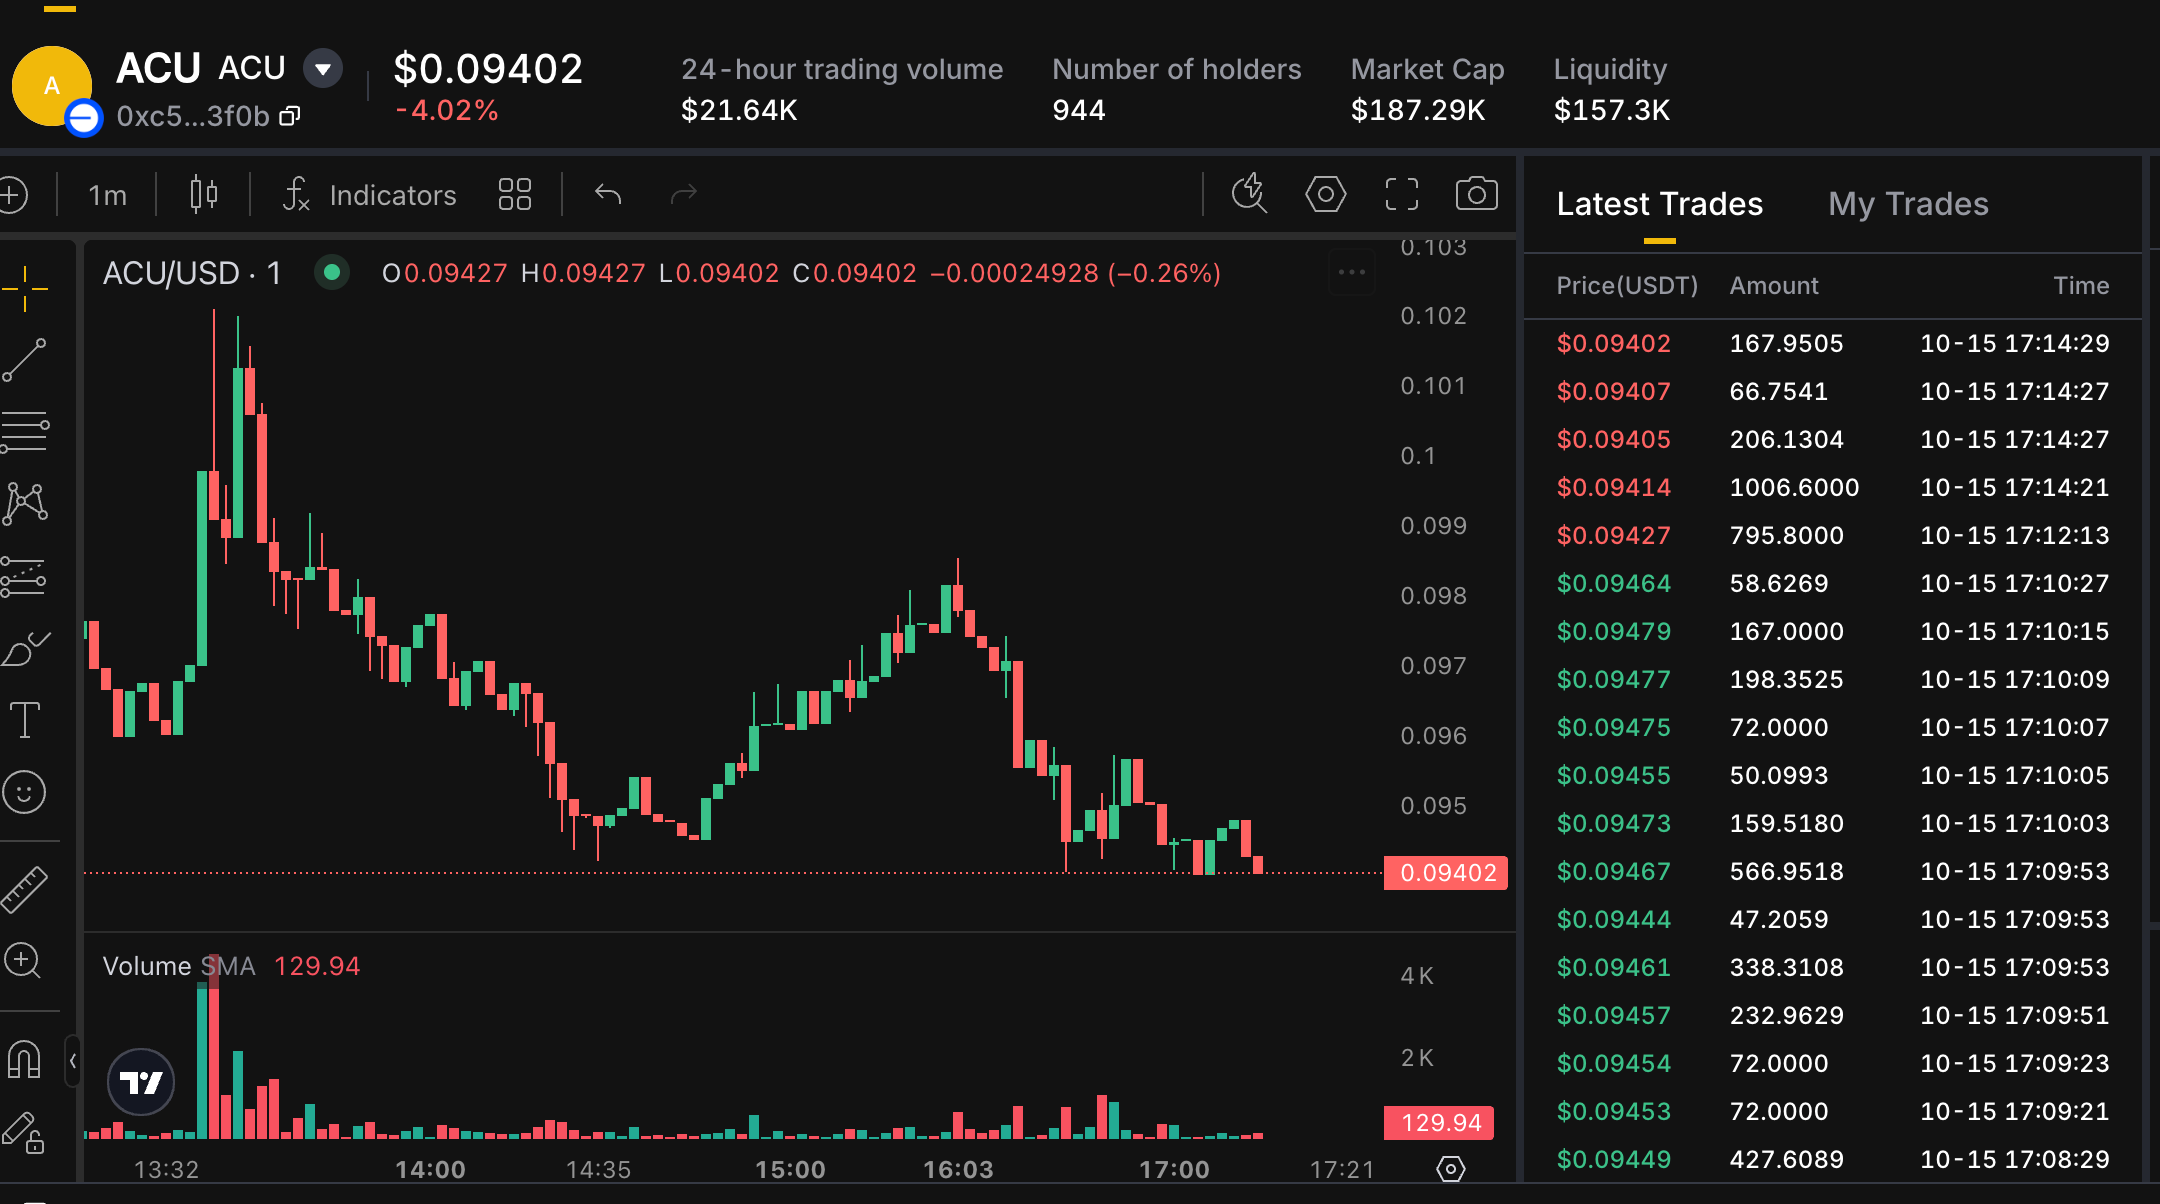Click current price label 0.09402 on axis
This screenshot has width=2160, height=1204.
pos(1446,873)
